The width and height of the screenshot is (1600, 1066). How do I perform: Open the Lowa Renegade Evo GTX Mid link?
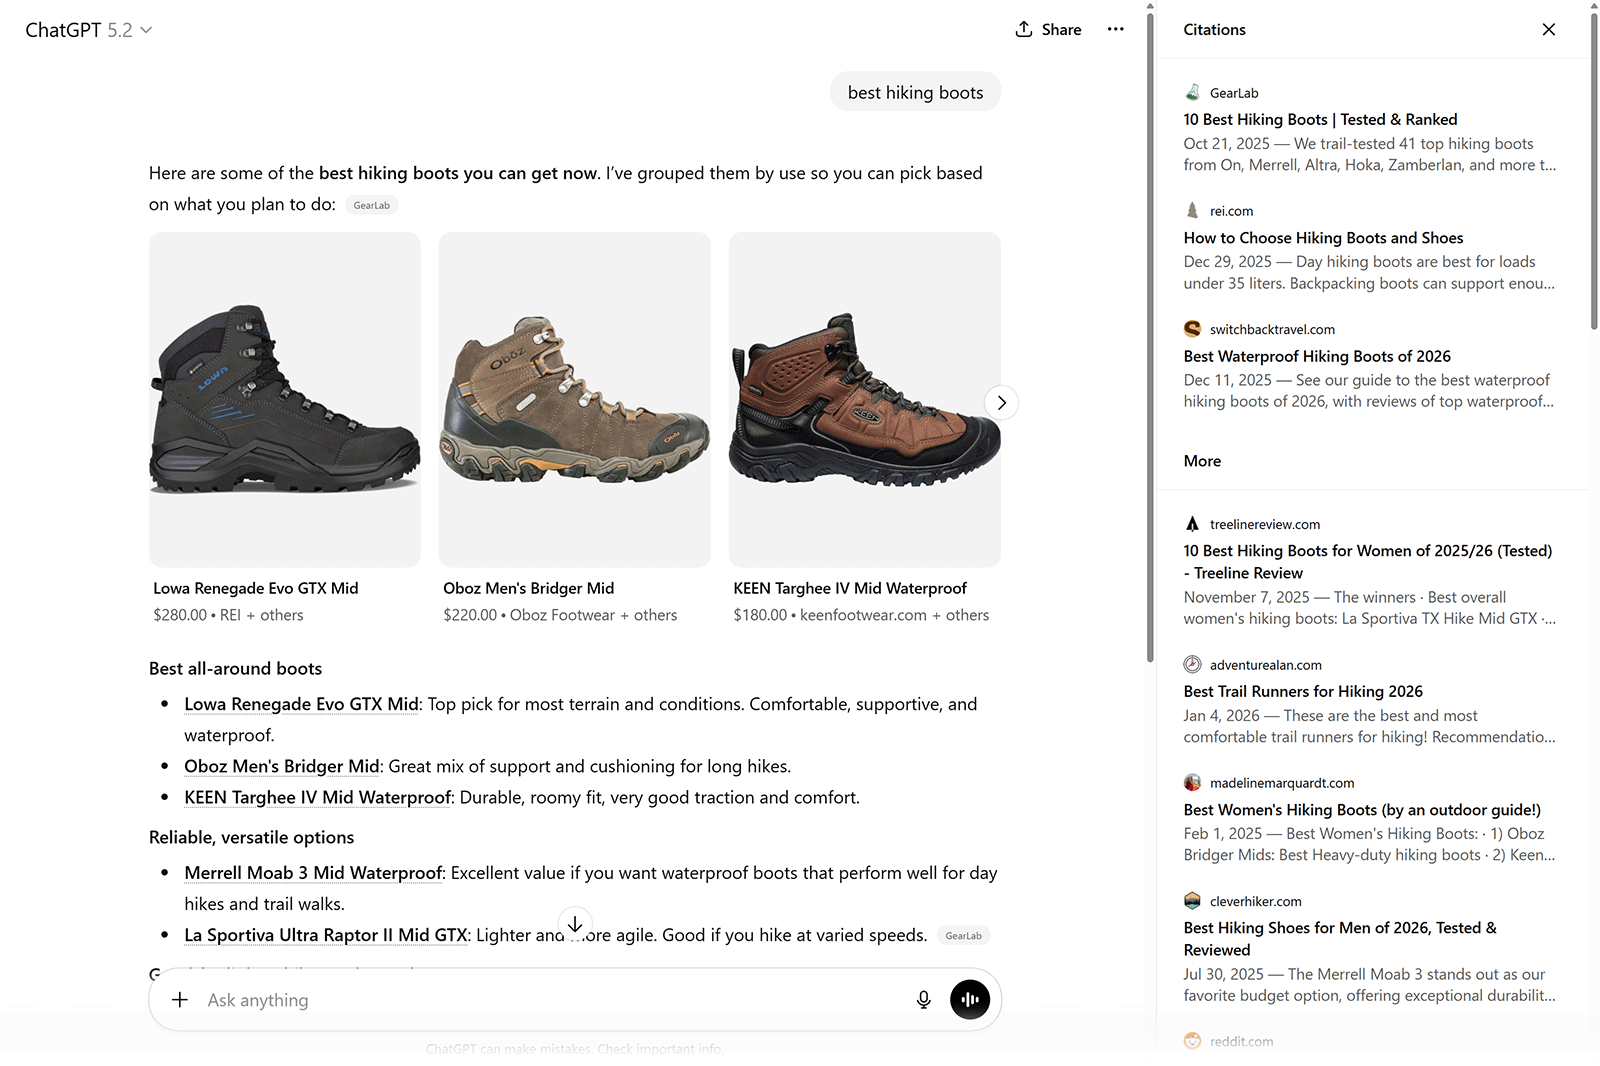pos(300,704)
